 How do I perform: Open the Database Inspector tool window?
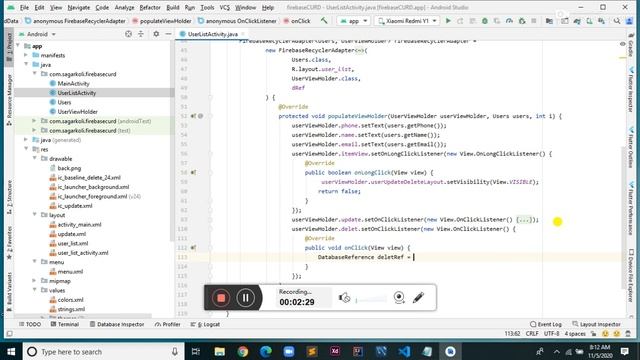coord(117,324)
